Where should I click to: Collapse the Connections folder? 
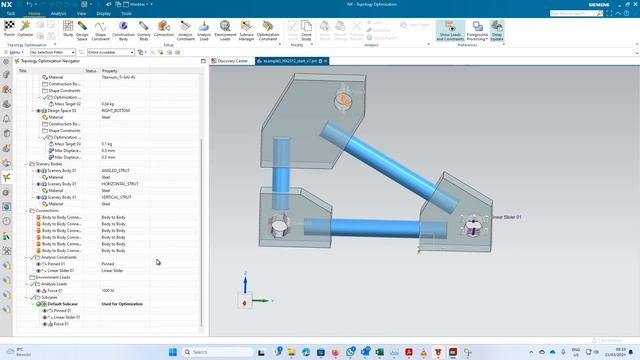coord(27,211)
